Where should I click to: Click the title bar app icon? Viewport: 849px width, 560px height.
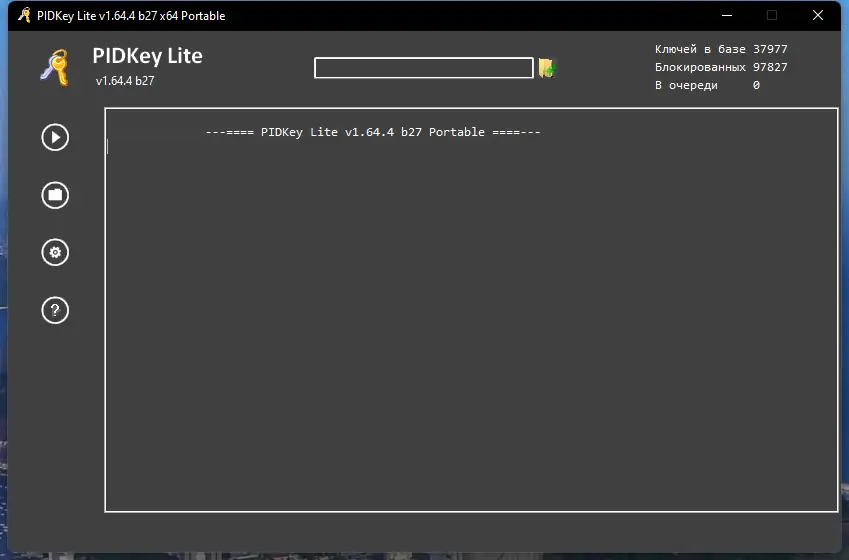(24, 15)
